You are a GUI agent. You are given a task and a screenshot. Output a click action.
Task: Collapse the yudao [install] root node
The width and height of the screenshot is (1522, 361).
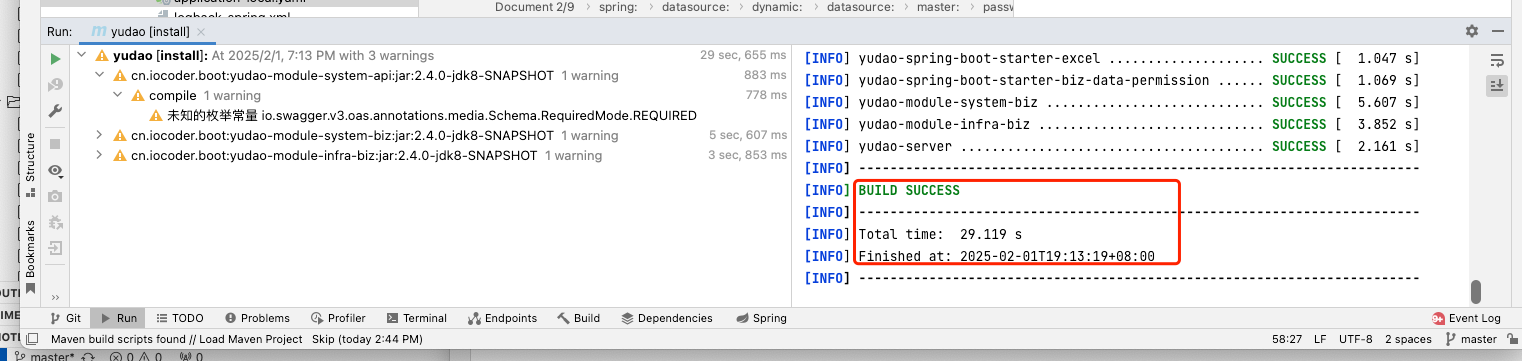click(82, 56)
